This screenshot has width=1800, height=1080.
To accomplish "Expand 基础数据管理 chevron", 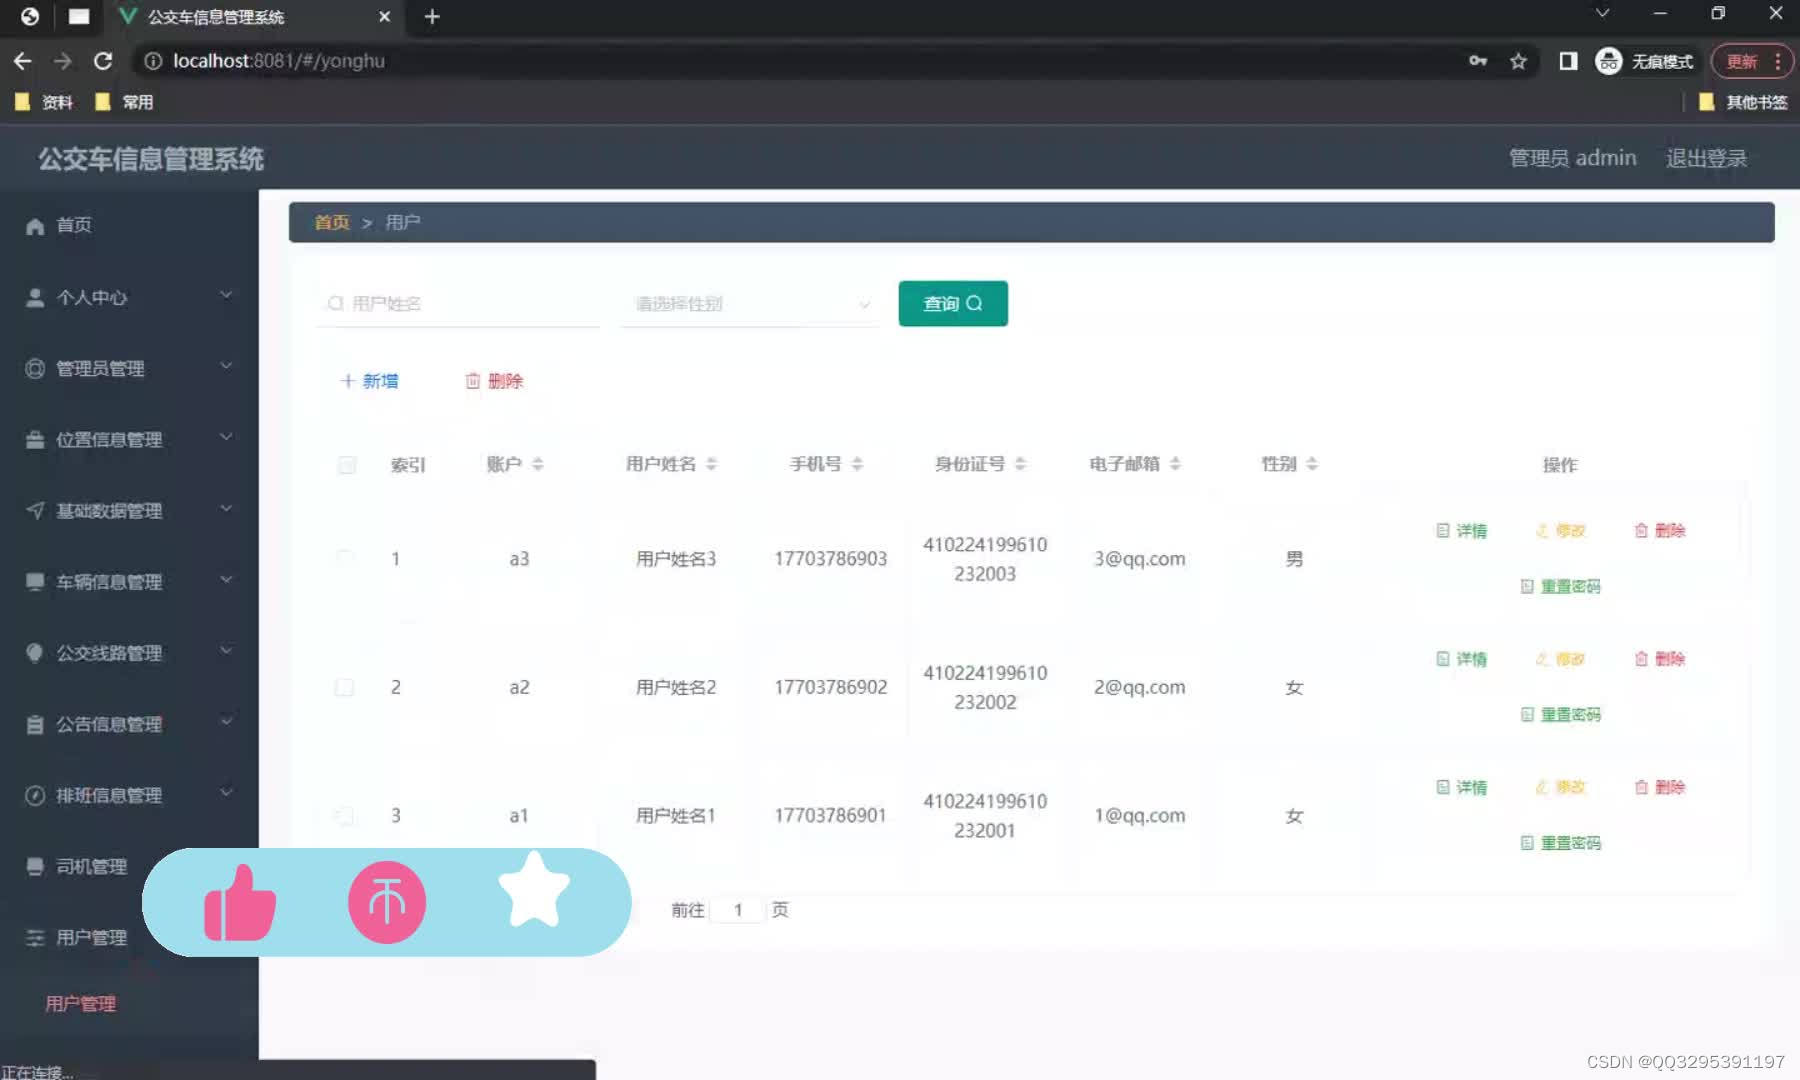I will pos(226,508).
